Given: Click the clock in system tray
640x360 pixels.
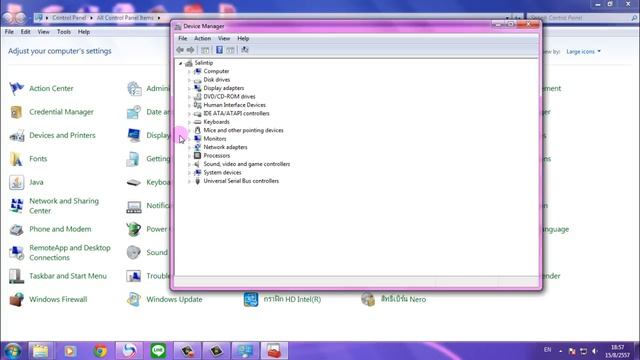Looking at the screenshot, I should [x=617, y=351].
